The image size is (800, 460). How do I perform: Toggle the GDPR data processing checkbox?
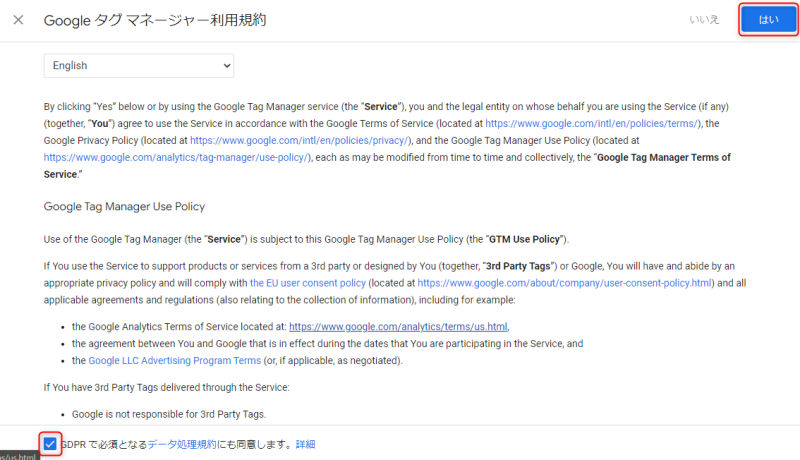(50, 444)
